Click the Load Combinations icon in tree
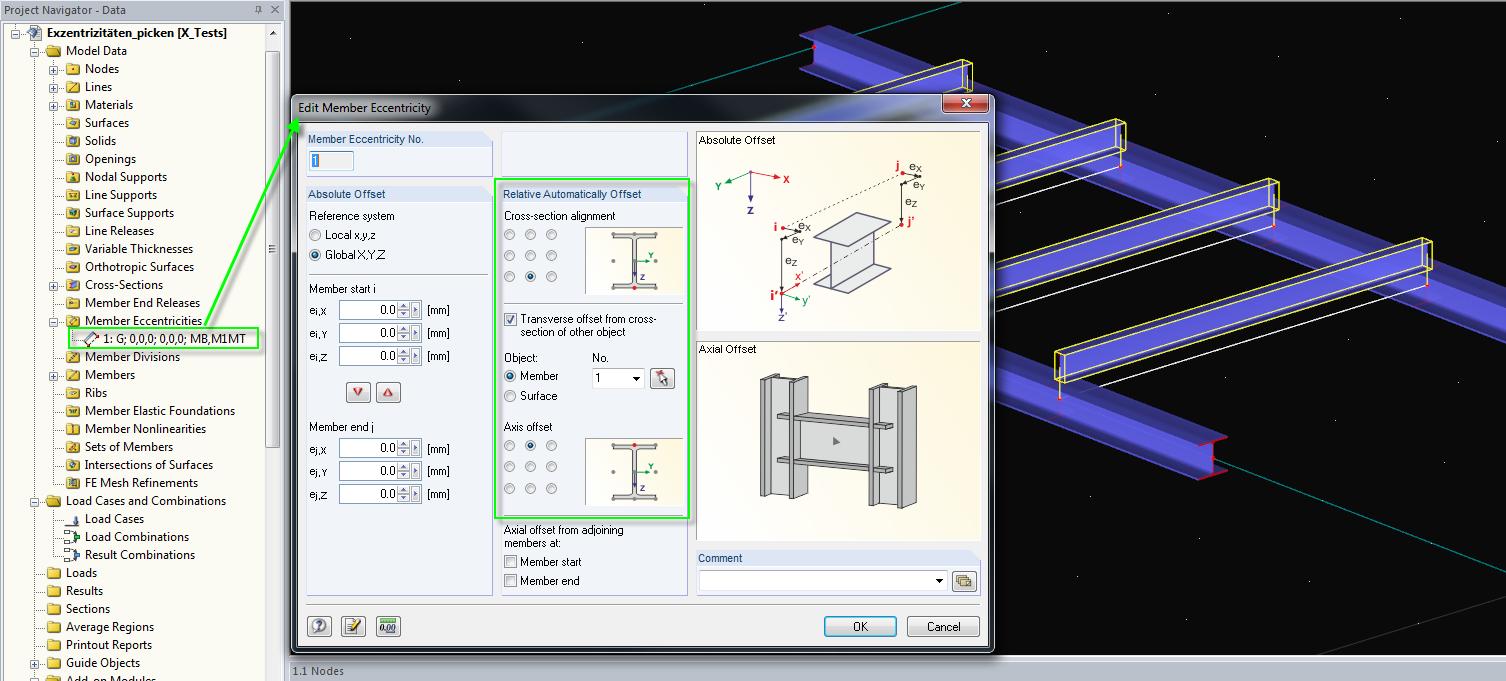The height and width of the screenshot is (681, 1506). [x=72, y=537]
